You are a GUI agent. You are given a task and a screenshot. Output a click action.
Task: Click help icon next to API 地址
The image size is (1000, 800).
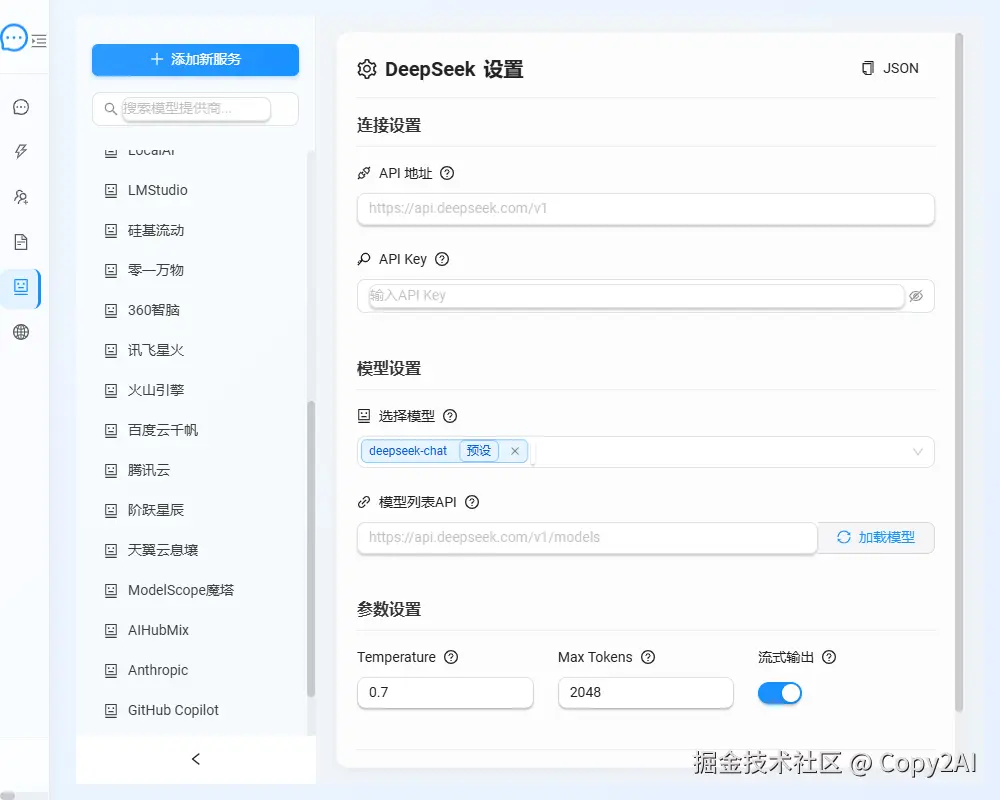[x=447, y=173]
